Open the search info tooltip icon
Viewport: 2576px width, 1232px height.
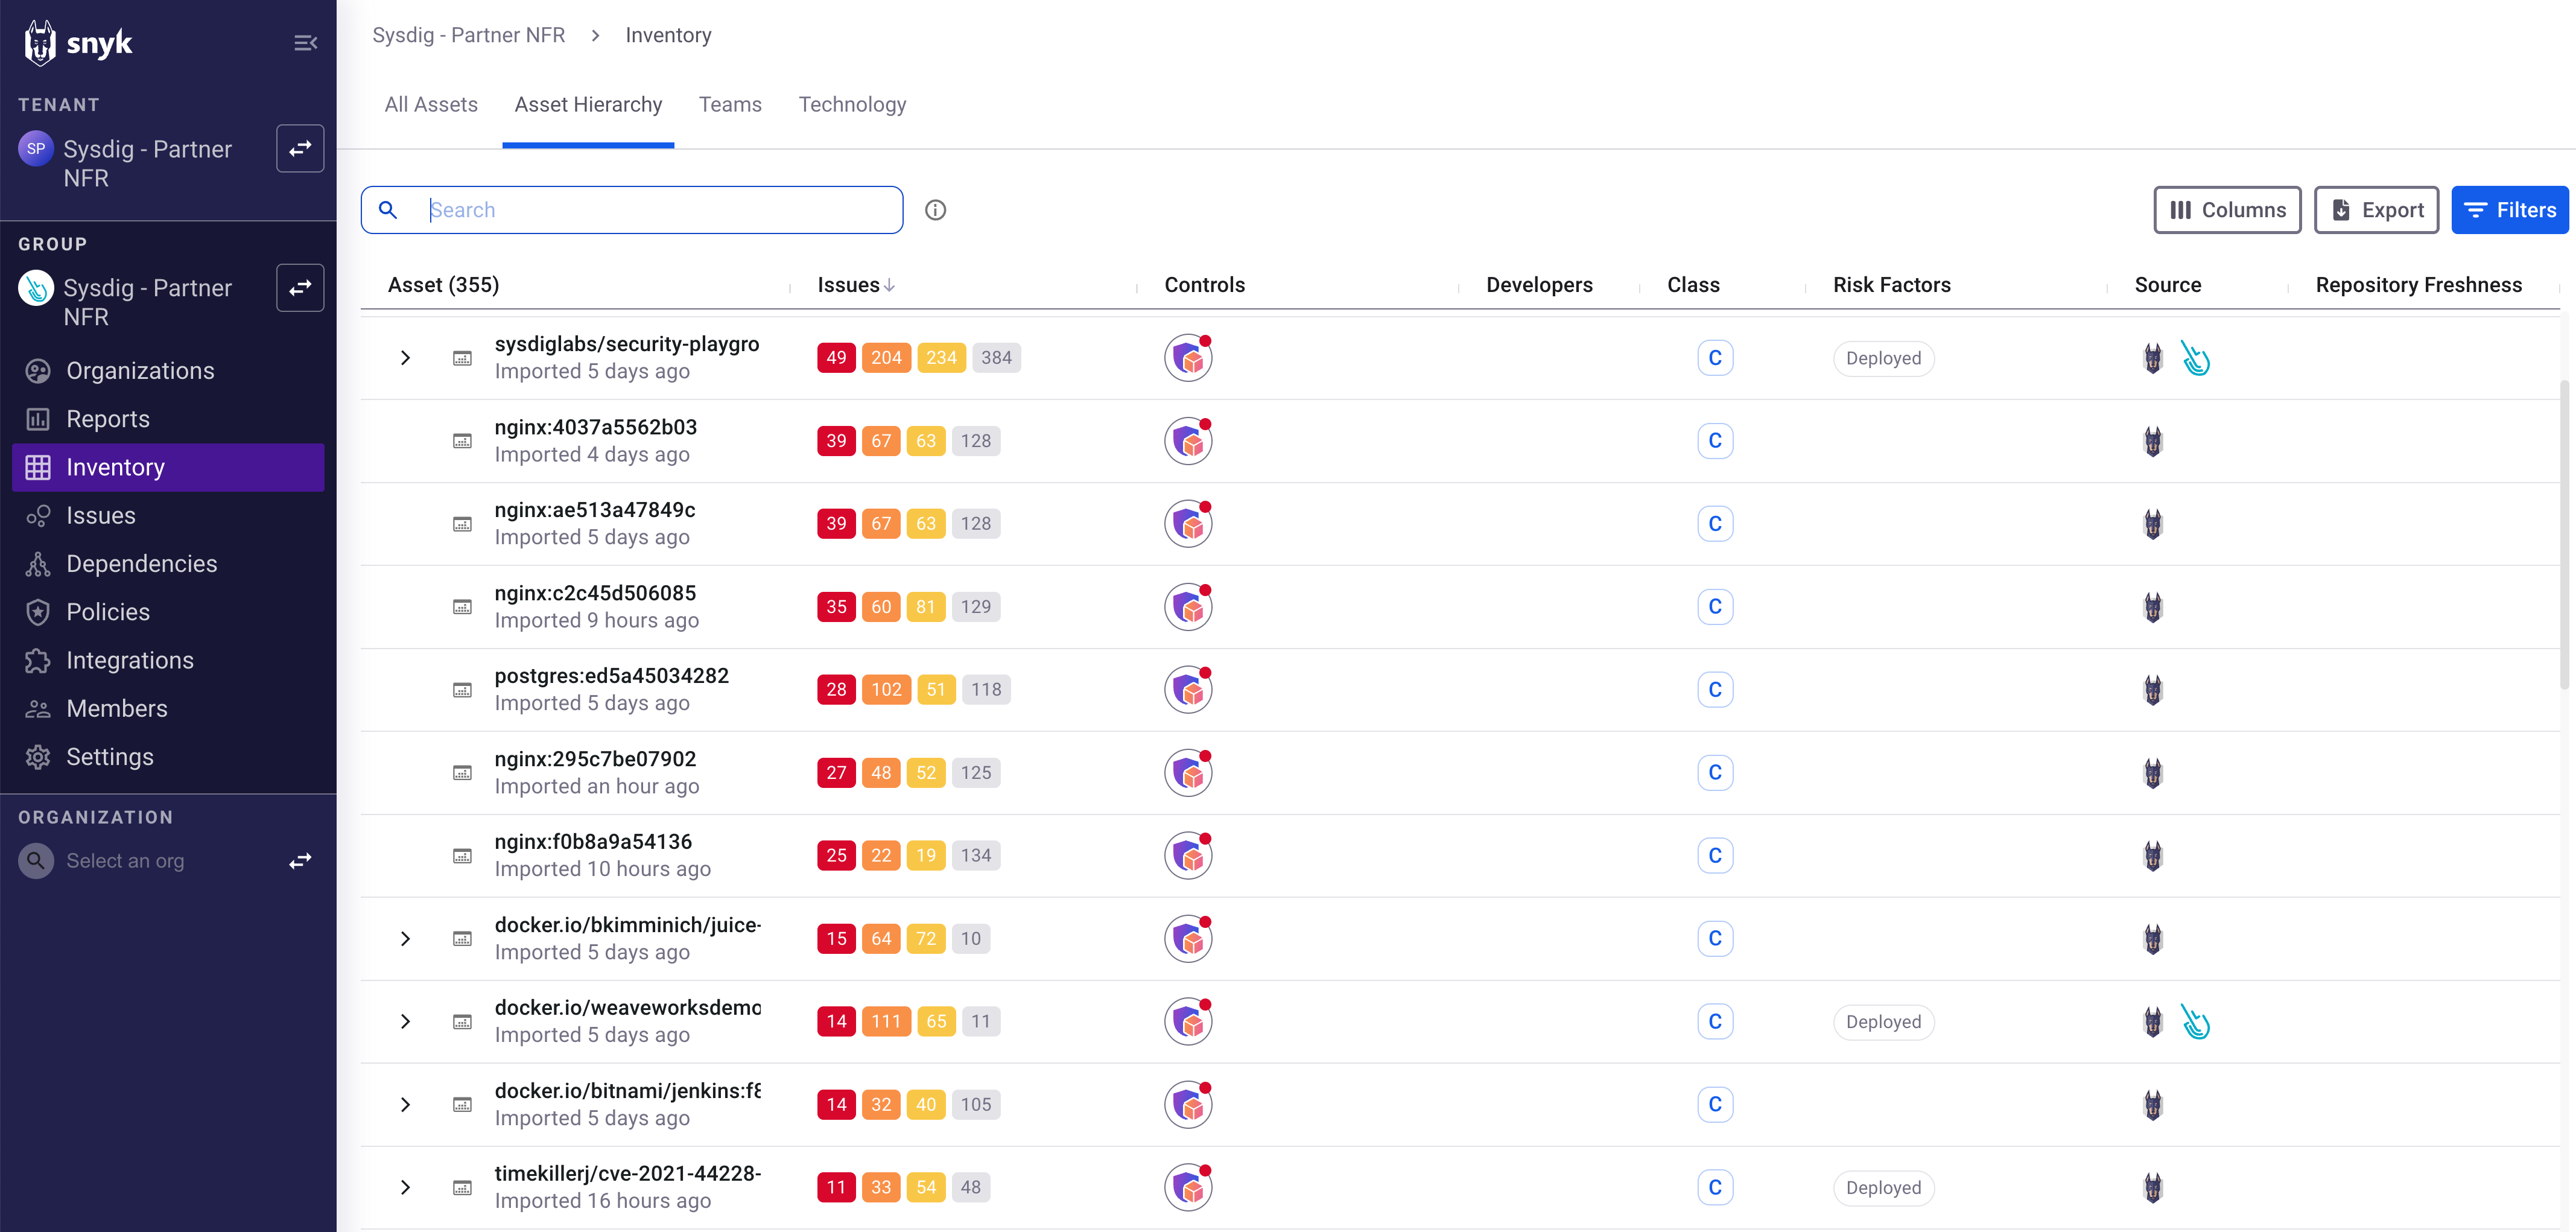pos(935,210)
